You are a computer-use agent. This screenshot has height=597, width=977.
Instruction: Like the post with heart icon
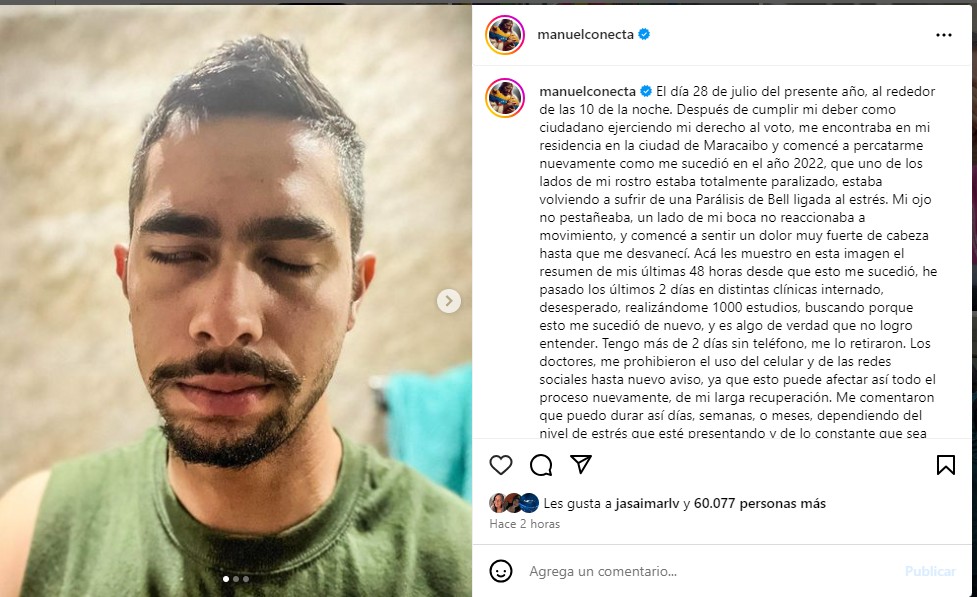[x=500, y=465]
